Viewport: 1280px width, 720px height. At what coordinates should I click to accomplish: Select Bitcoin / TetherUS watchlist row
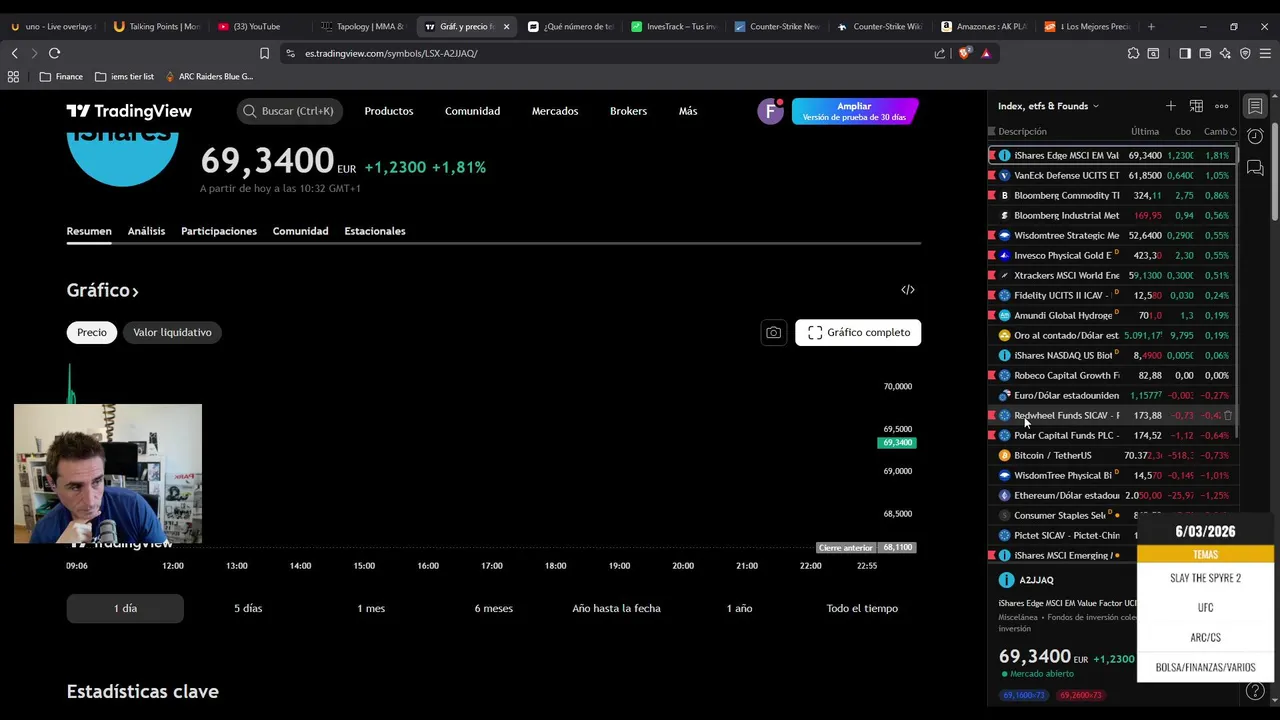[x=1112, y=455]
